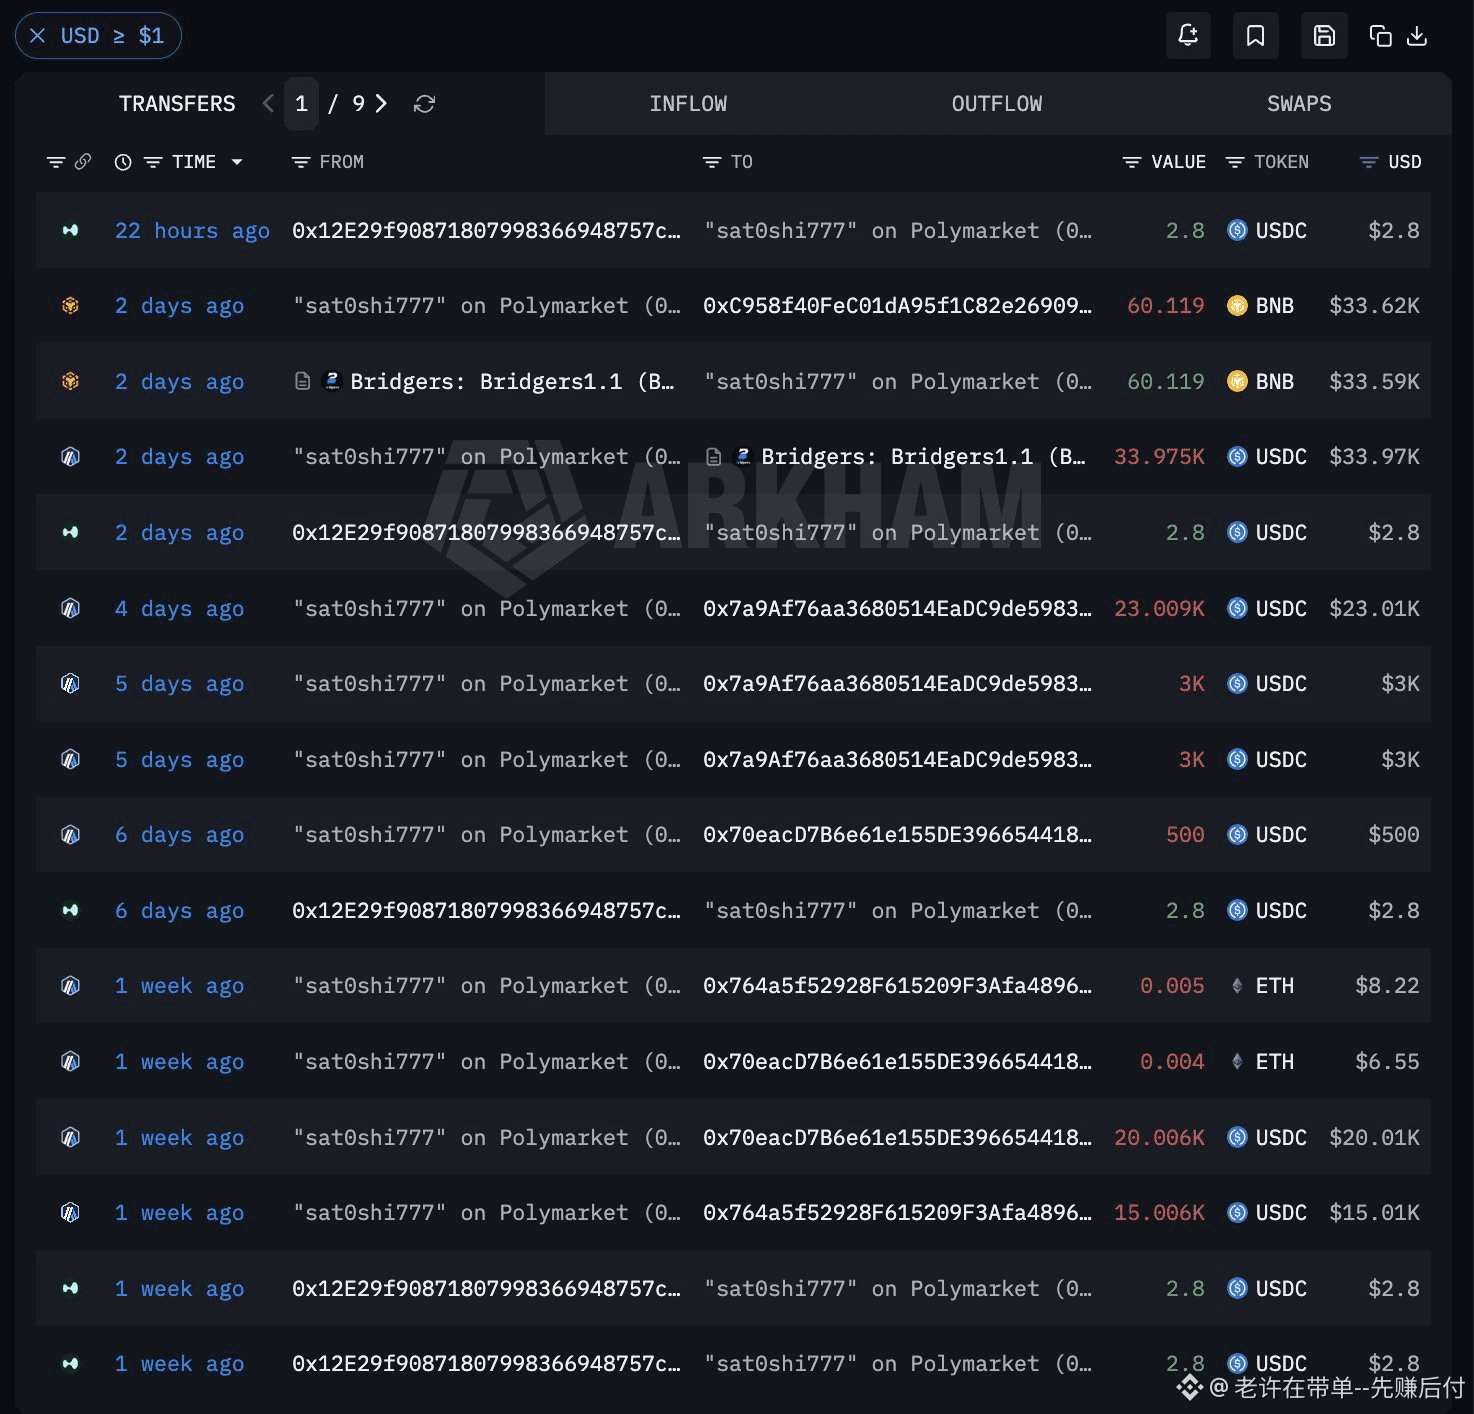Open the TO column filter

click(712, 162)
